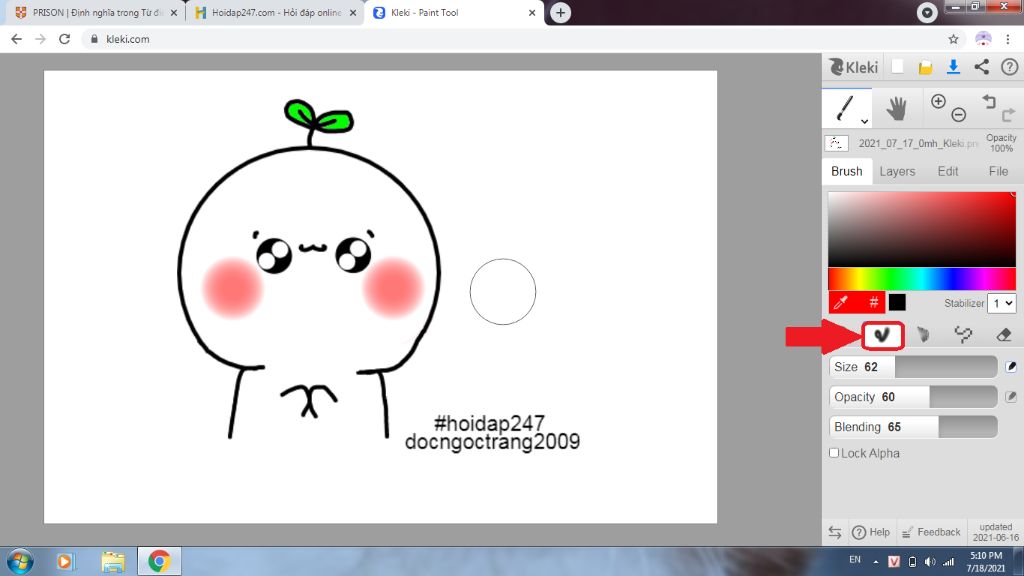Show hidden system tray icons
The width and height of the screenshot is (1024, 576).
coord(876,562)
